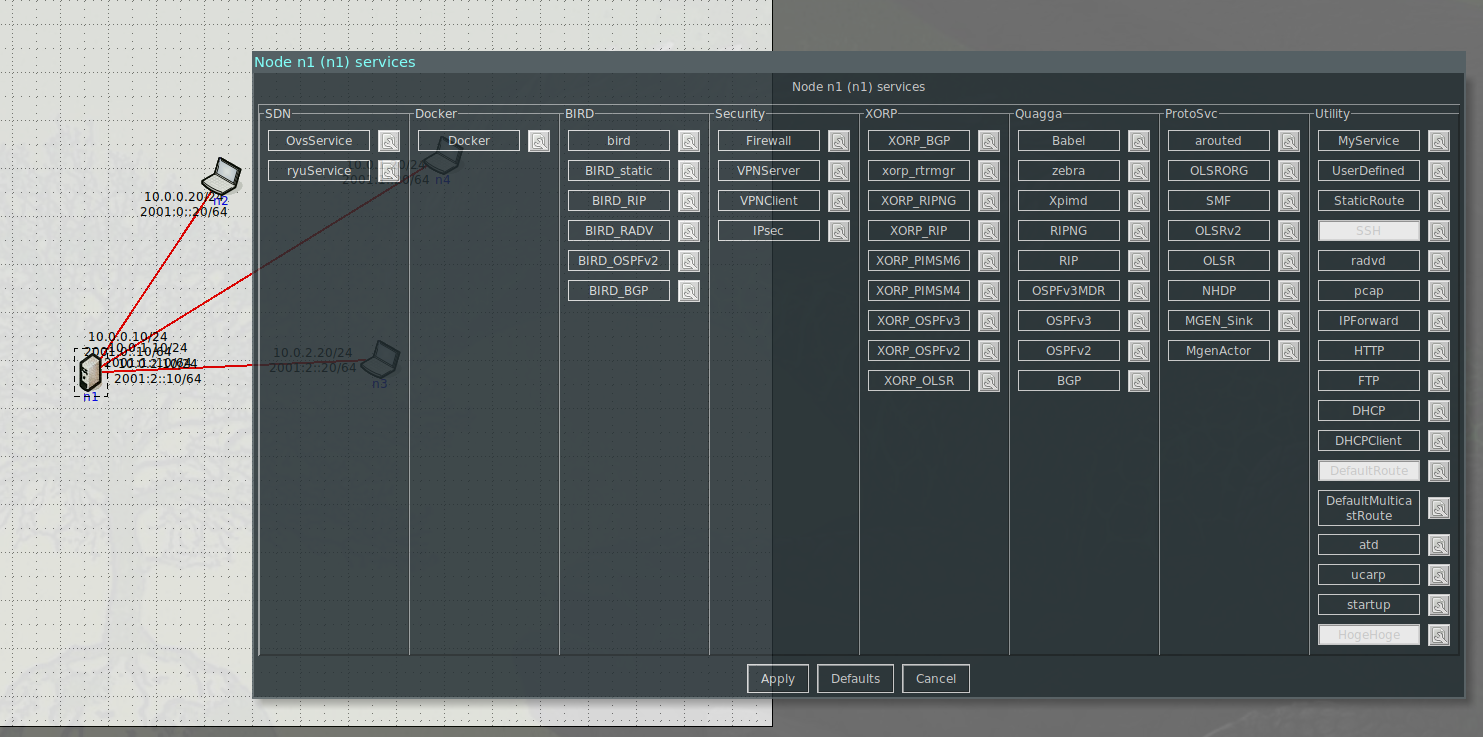Enable the Xpimd service
This screenshot has width=1483, height=737.
tap(1069, 201)
